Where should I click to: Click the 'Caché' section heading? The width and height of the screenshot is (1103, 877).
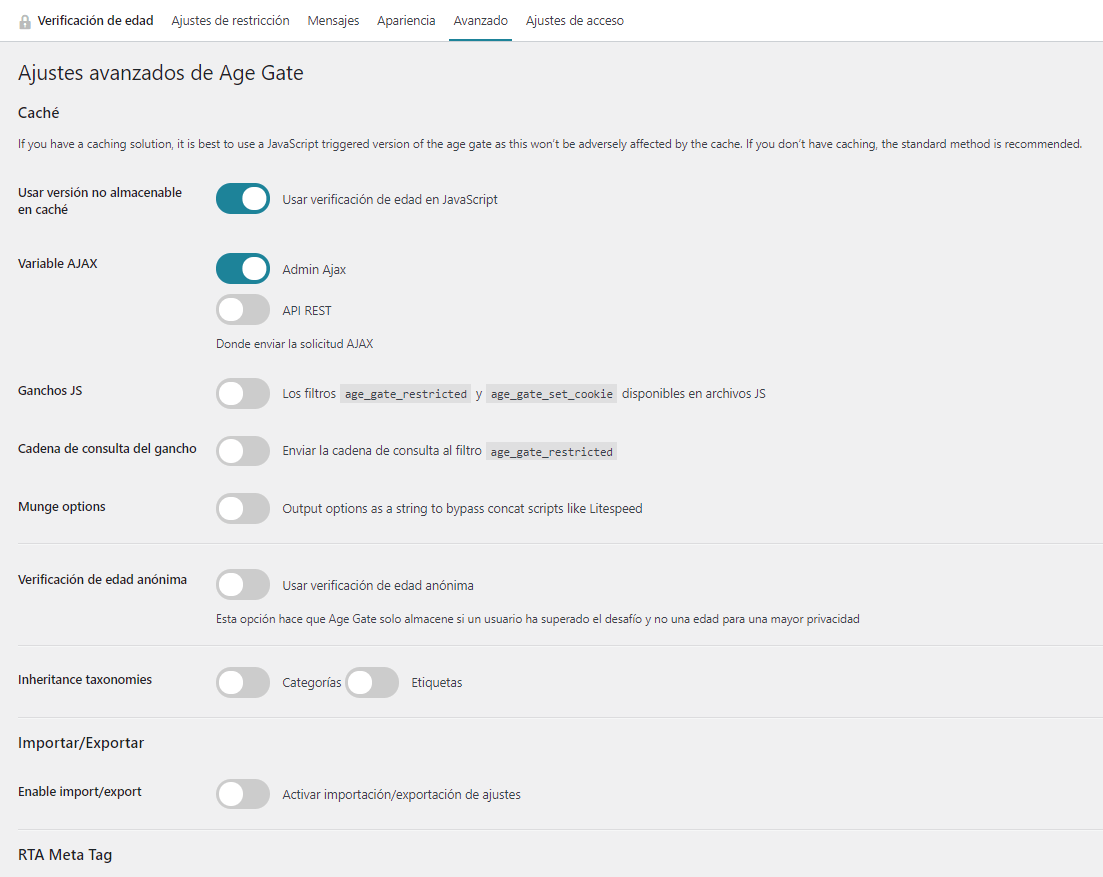pyautogui.click(x=39, y=113)
